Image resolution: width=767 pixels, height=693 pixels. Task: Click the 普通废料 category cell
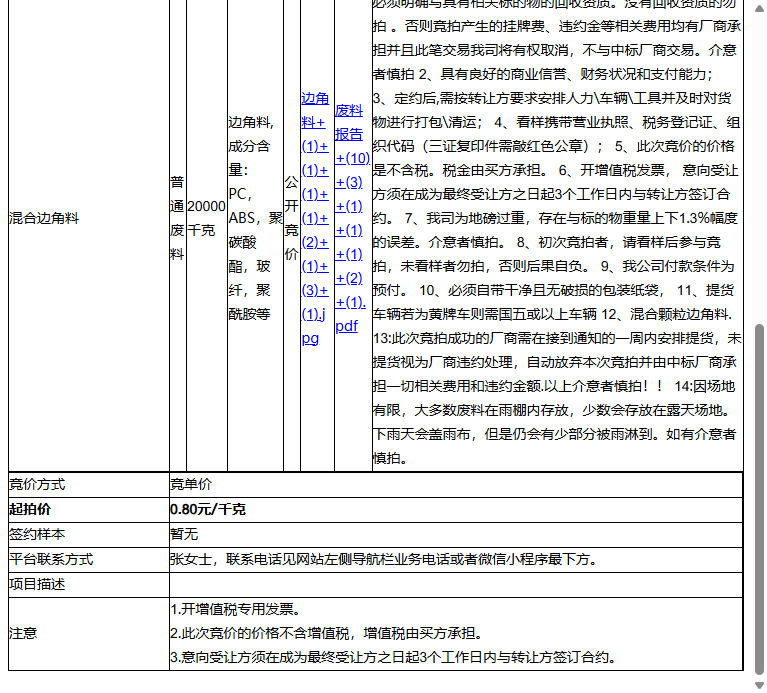pyautogui.click(x=177, y=218)
